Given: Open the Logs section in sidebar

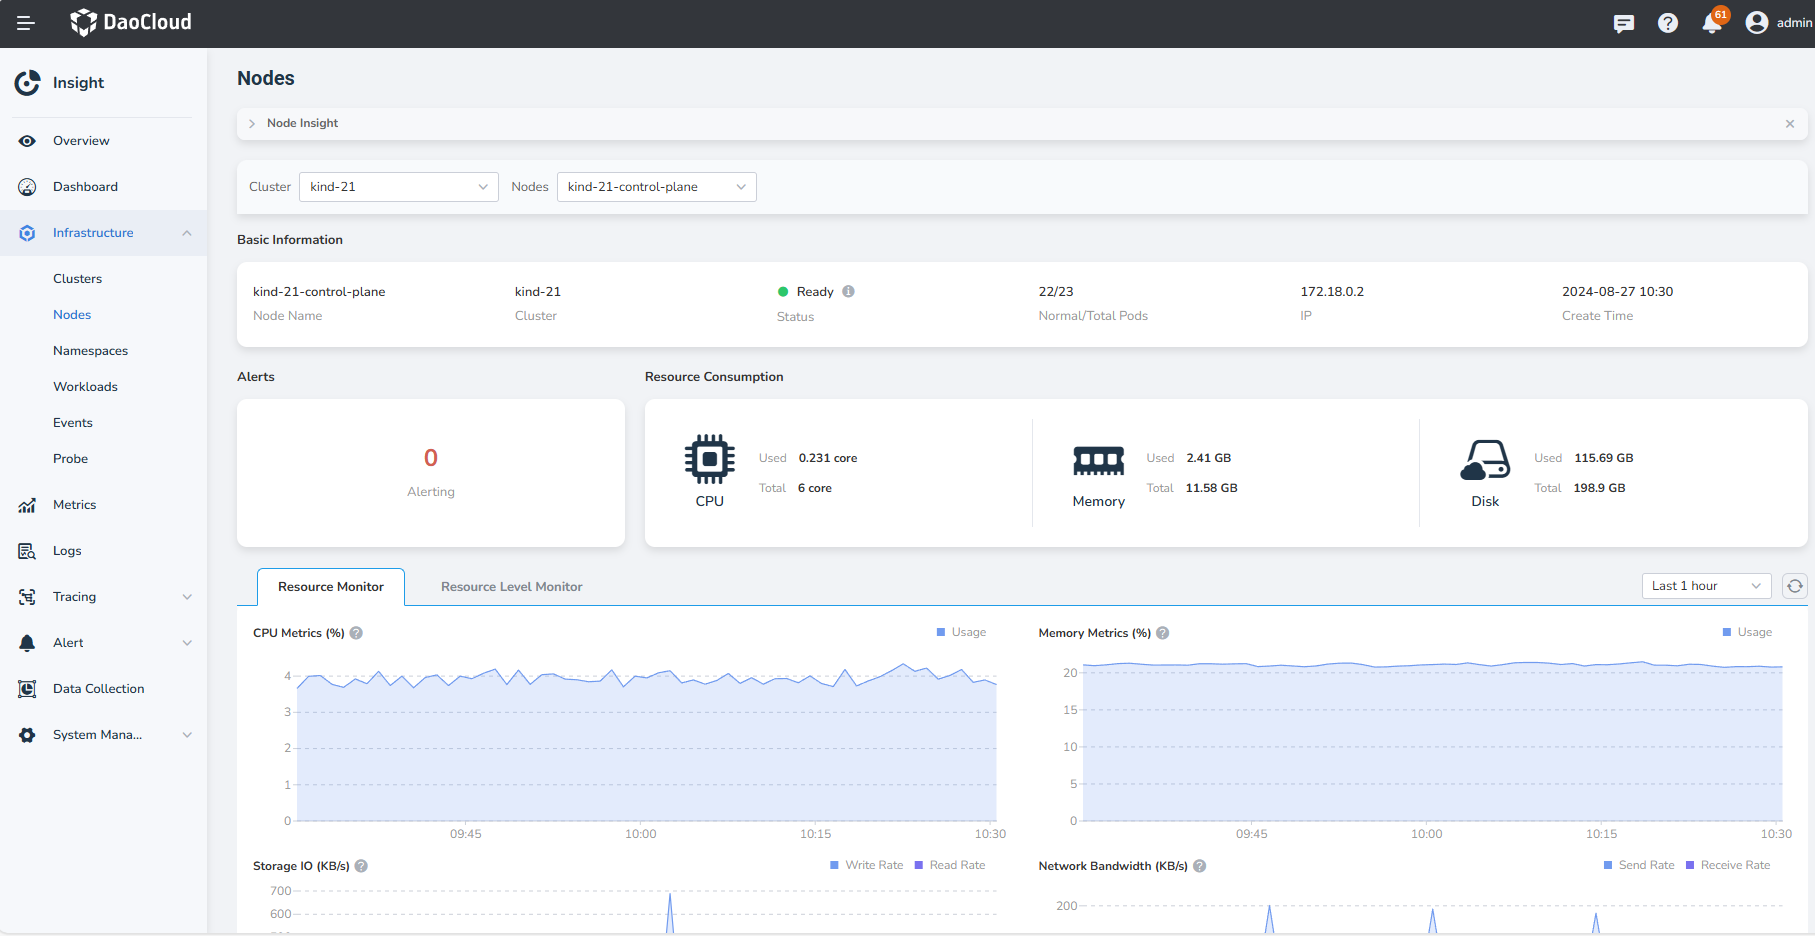Looking at the screenshot, I should 66,550.
